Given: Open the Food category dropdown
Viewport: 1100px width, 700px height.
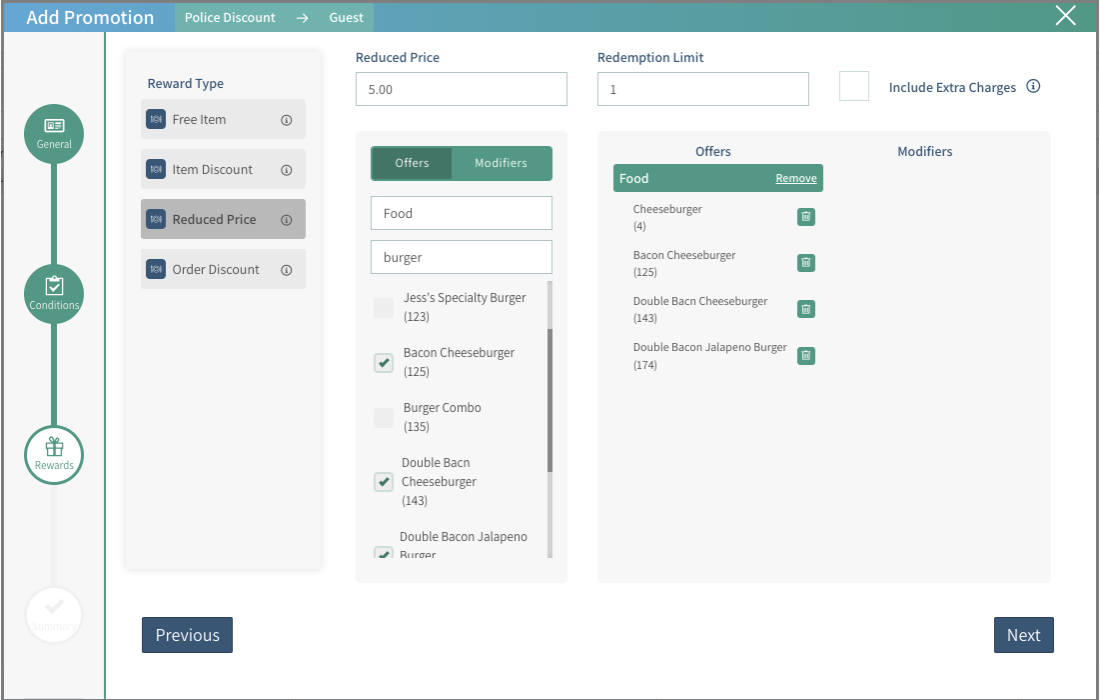Looking at the screenshot, I should (x=461, y=213).
